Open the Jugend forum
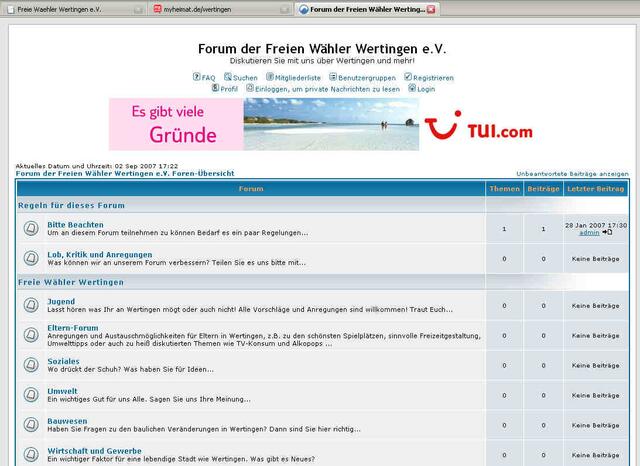This screenshot has height=466, width=640. [61, 301]
